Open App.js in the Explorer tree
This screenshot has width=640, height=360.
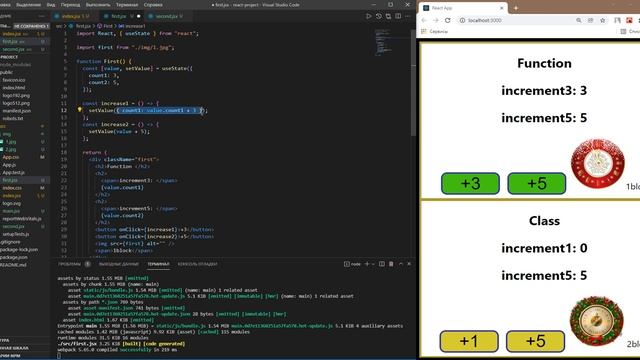click(9, 165)
